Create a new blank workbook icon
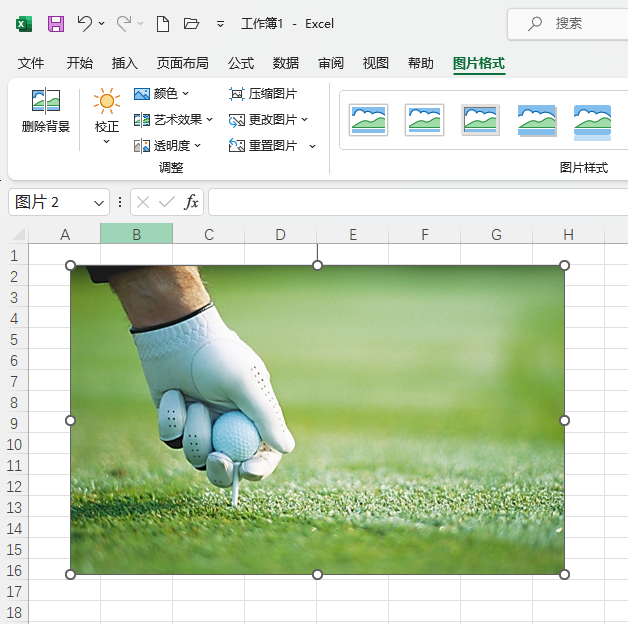Image resolution: width=628 pixels, height=624 pixels. (163, 24)
